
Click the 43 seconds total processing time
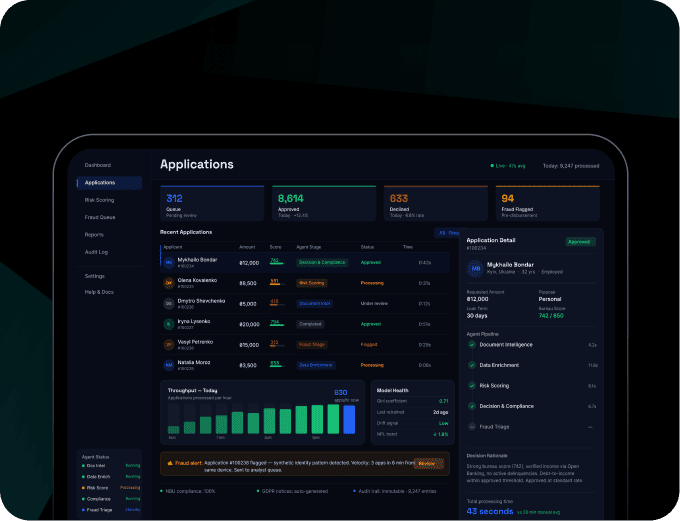coord(490,511)
